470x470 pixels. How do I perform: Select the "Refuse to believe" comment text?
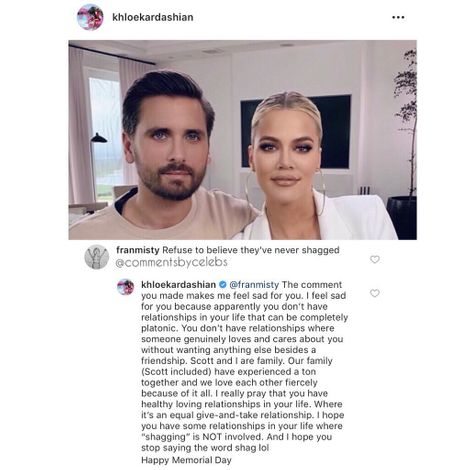pos(251,250)
